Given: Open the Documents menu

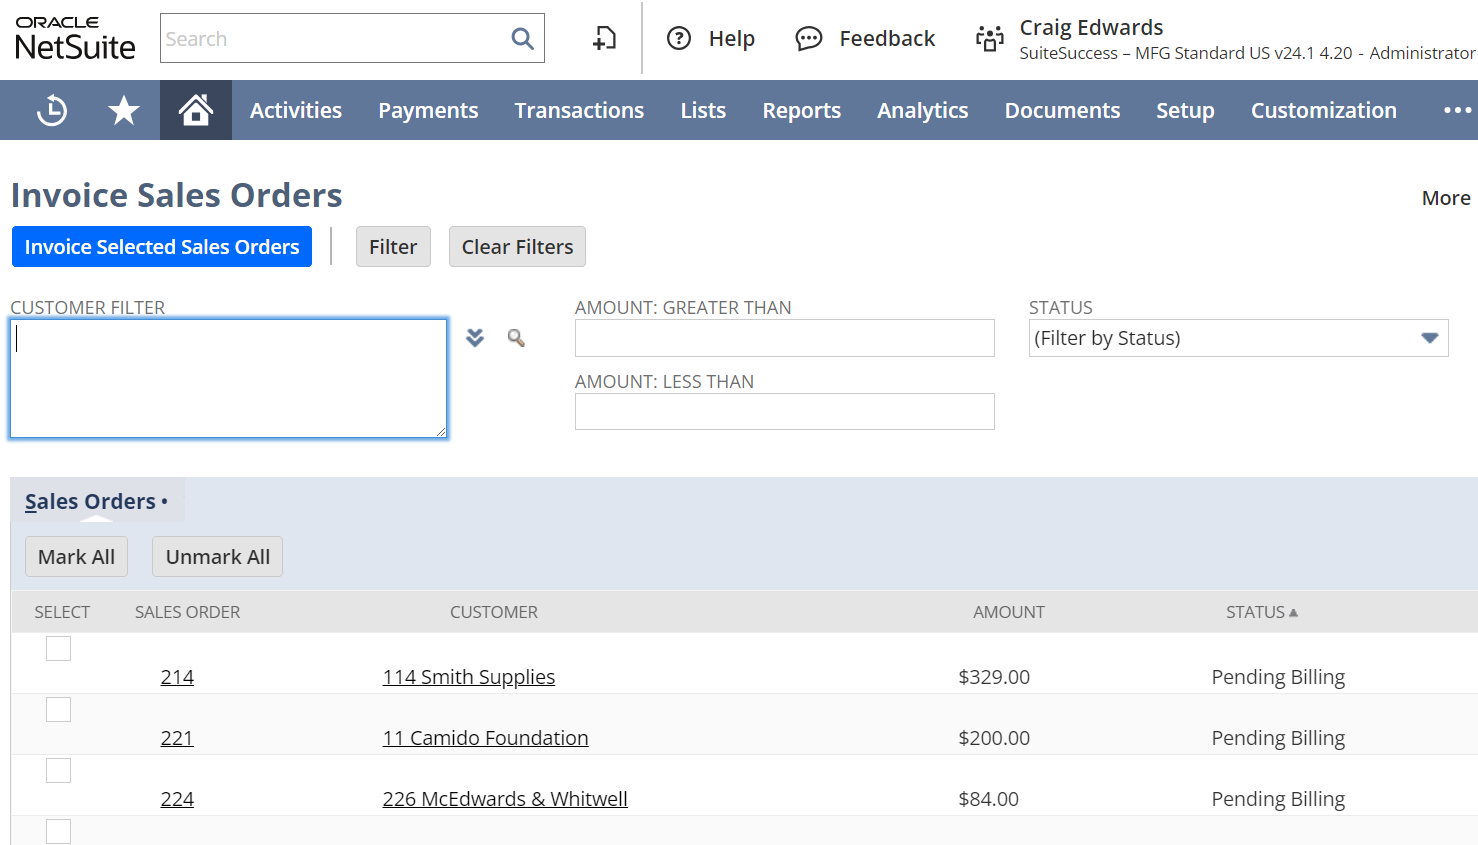Looking at the screenshot, I should tap(1062, 110).
